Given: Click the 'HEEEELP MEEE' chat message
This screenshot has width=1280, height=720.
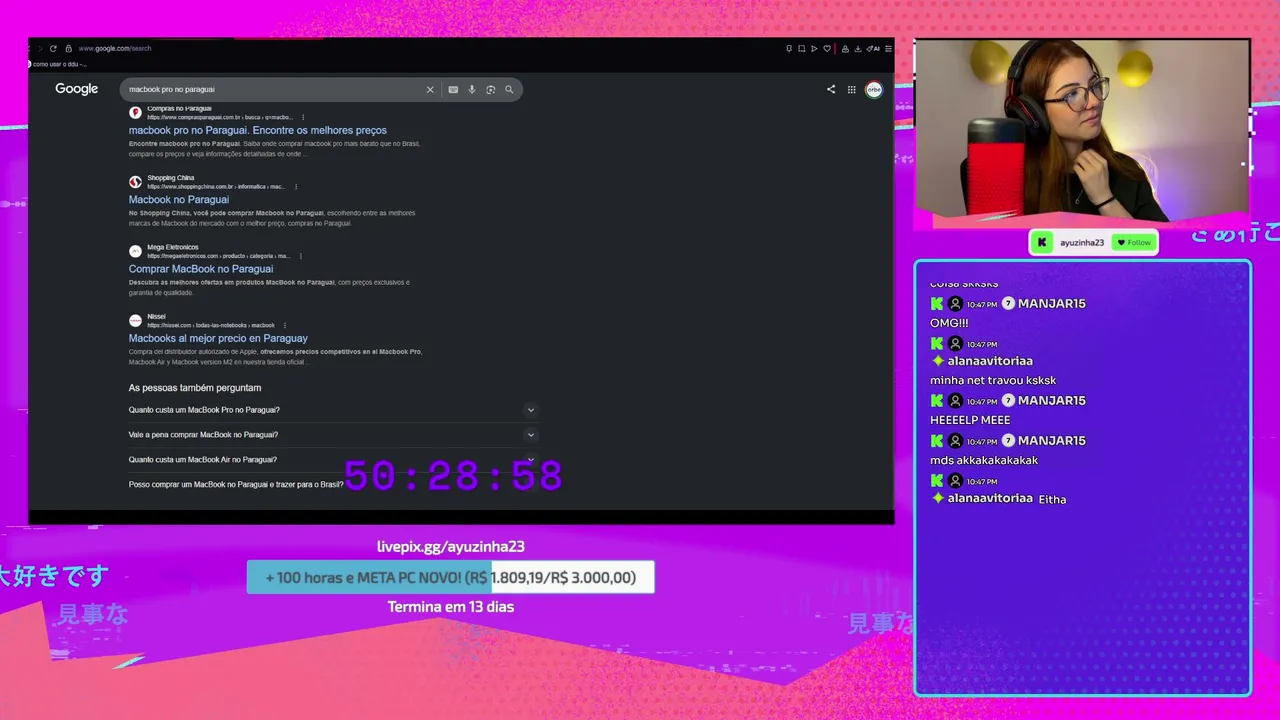Looking at the screenshot, I should 970,420.
